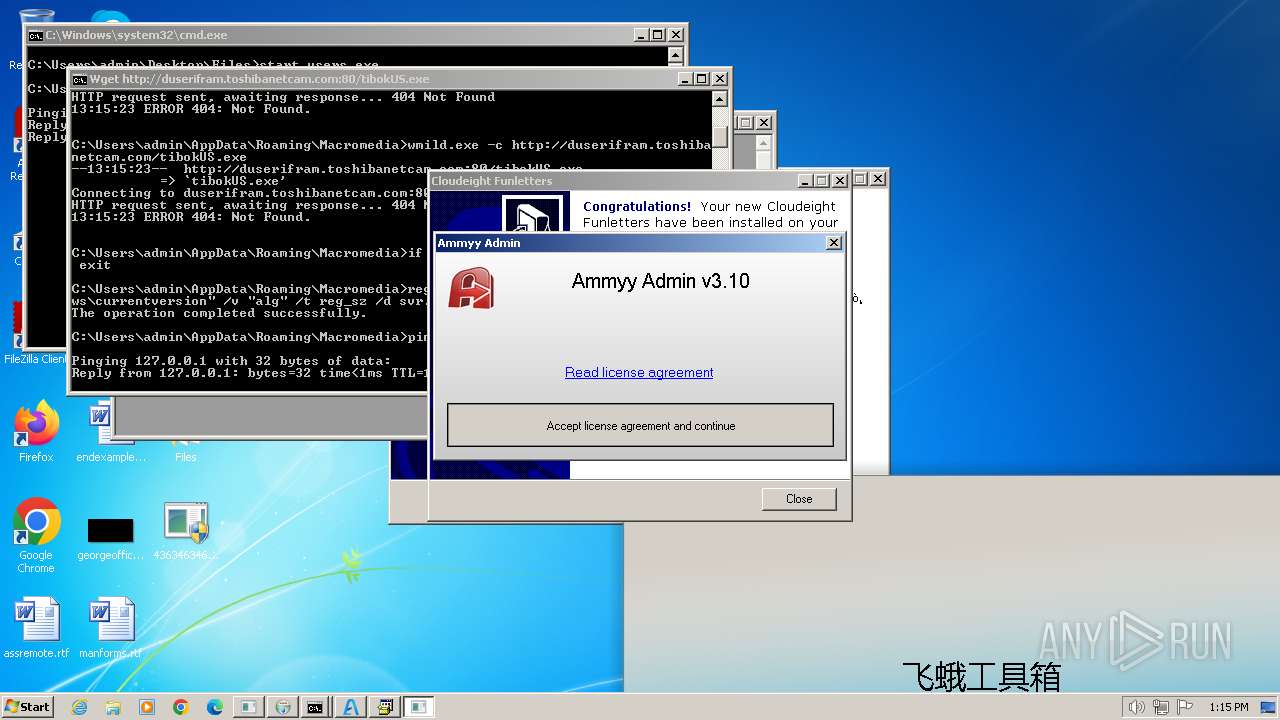Close the window behind the Wget console
This screenshot has height=720, width=1280.
click(x=764, y=123)
